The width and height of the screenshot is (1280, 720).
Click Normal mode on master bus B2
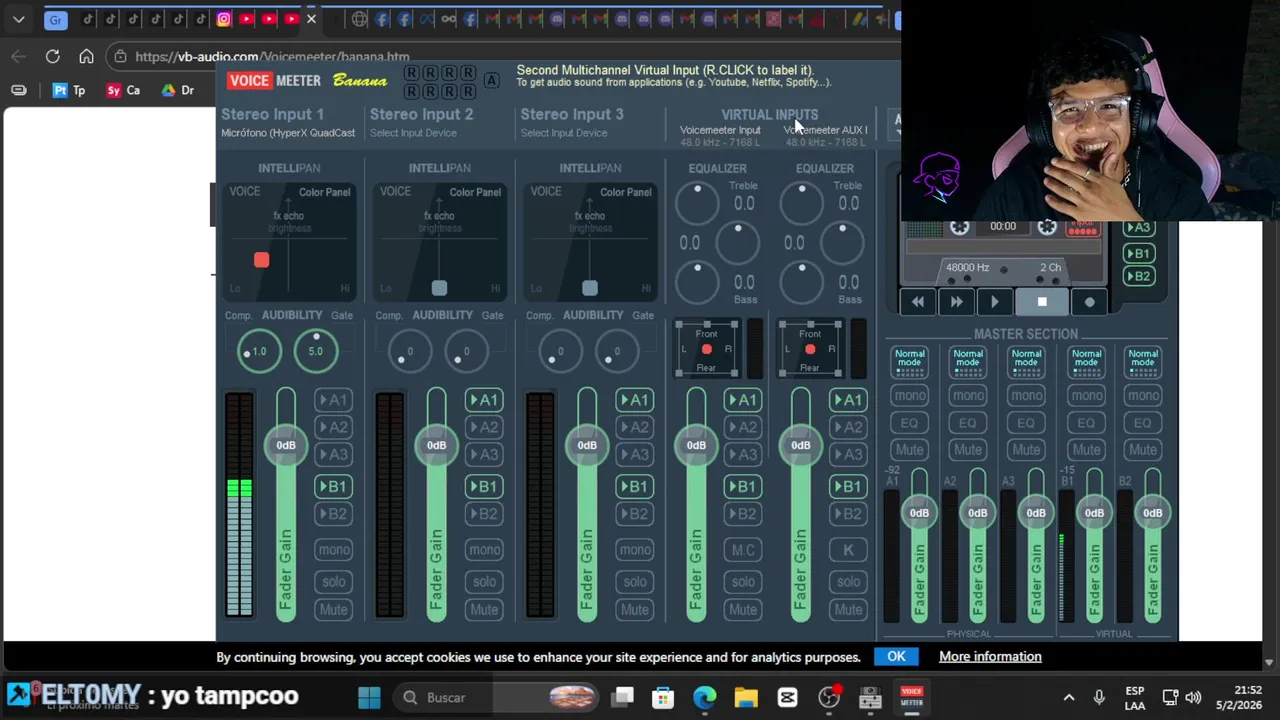click(x=1143, y=363)
